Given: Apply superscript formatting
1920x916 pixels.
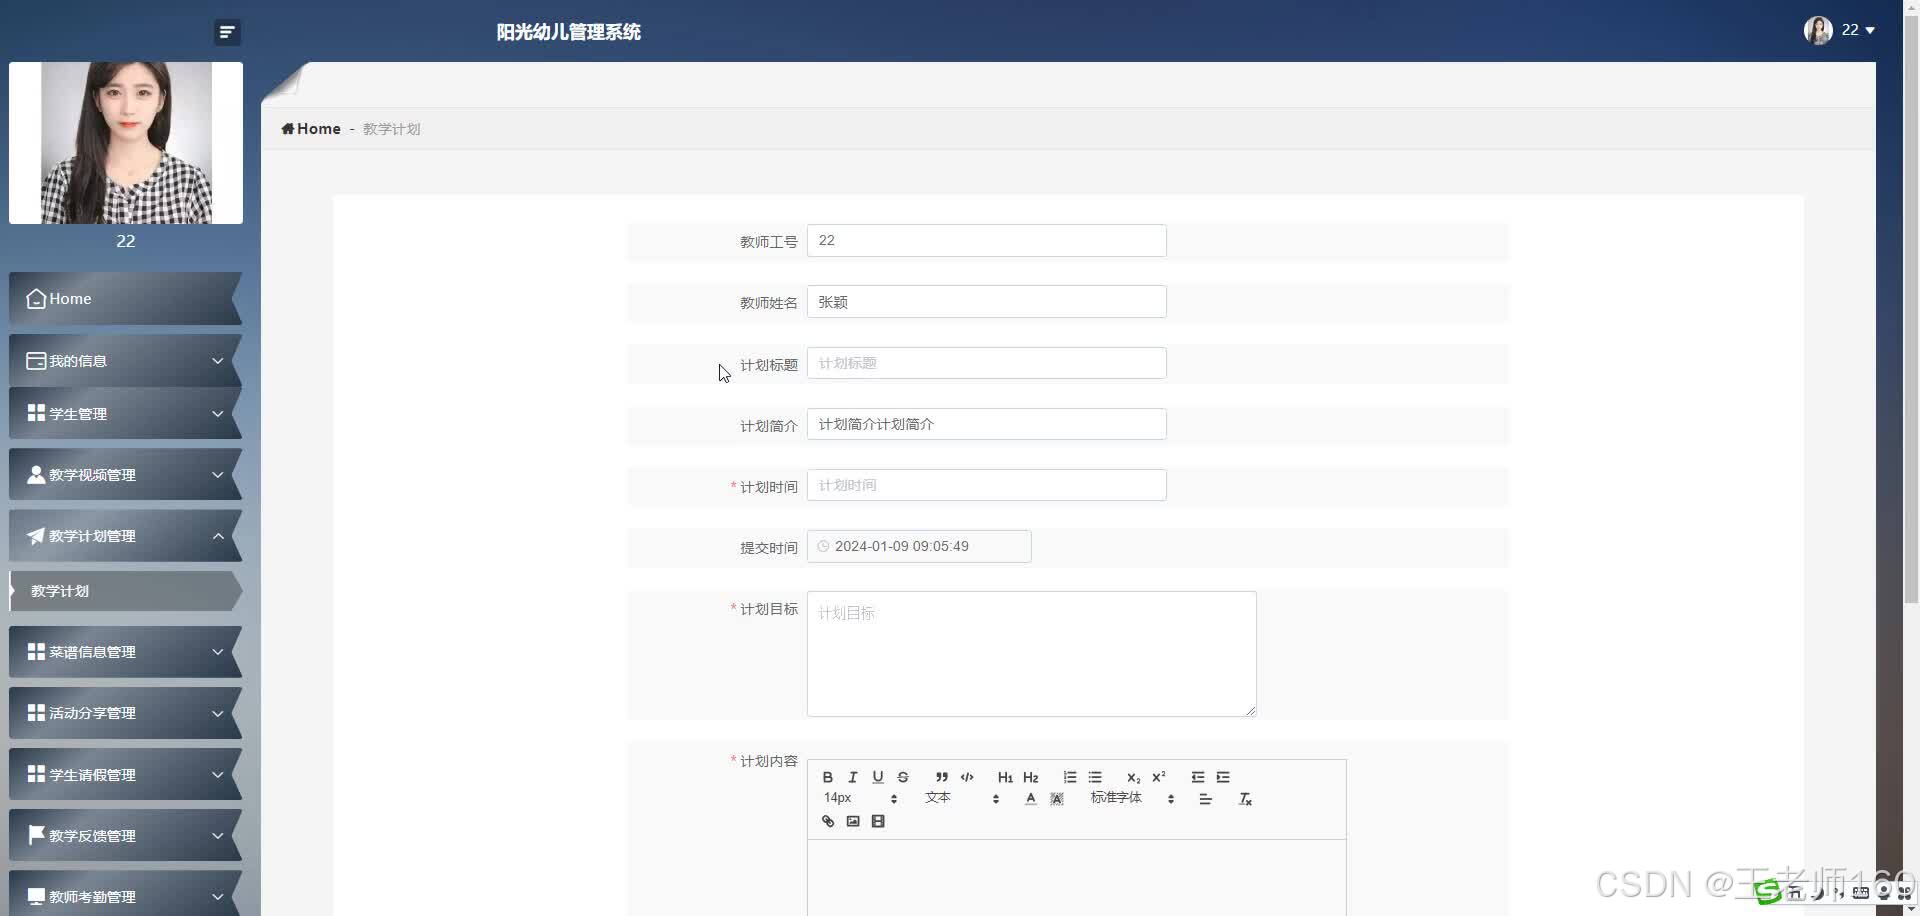Looking at the screenshot, I should point(1159,777).
